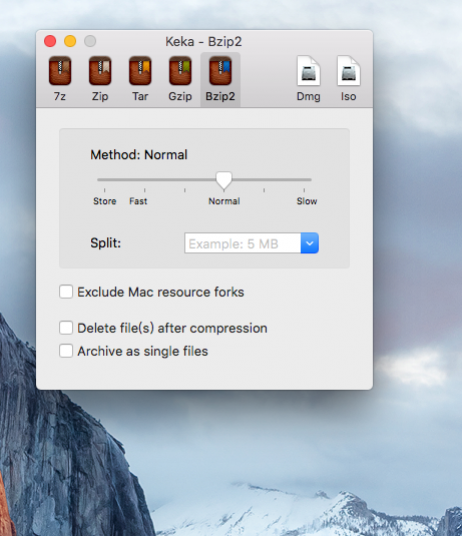Click the Fast label under slider

click(138, 201)
